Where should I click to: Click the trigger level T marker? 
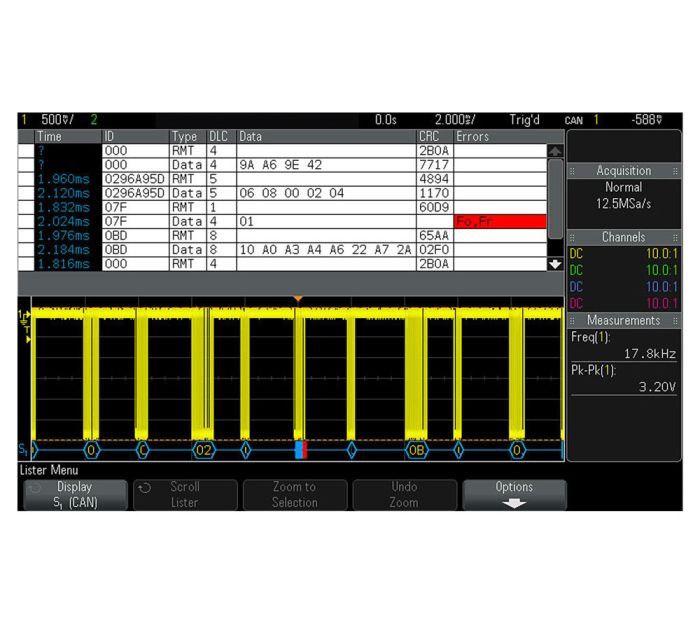[28, 335]
